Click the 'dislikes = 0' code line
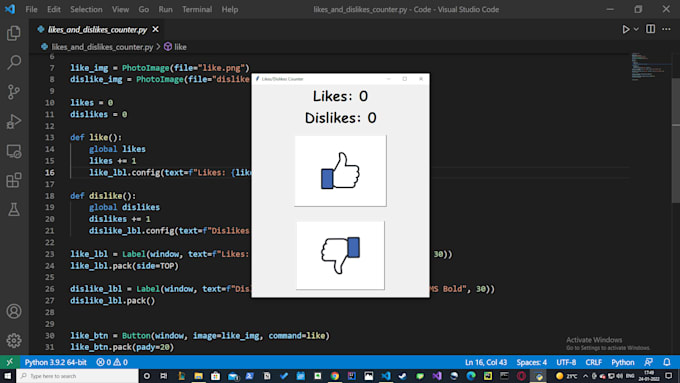Viewport: 680px width, 383px height. pyautogui.click(x=99, y=114)
